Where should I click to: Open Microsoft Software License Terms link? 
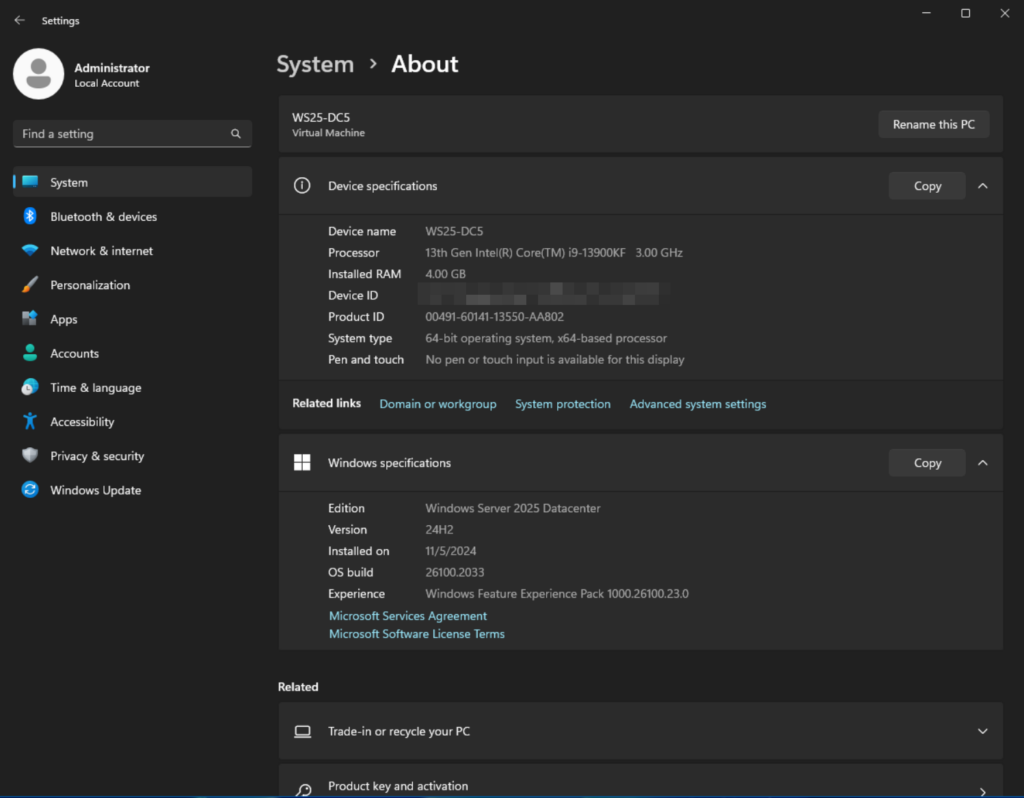417,634
